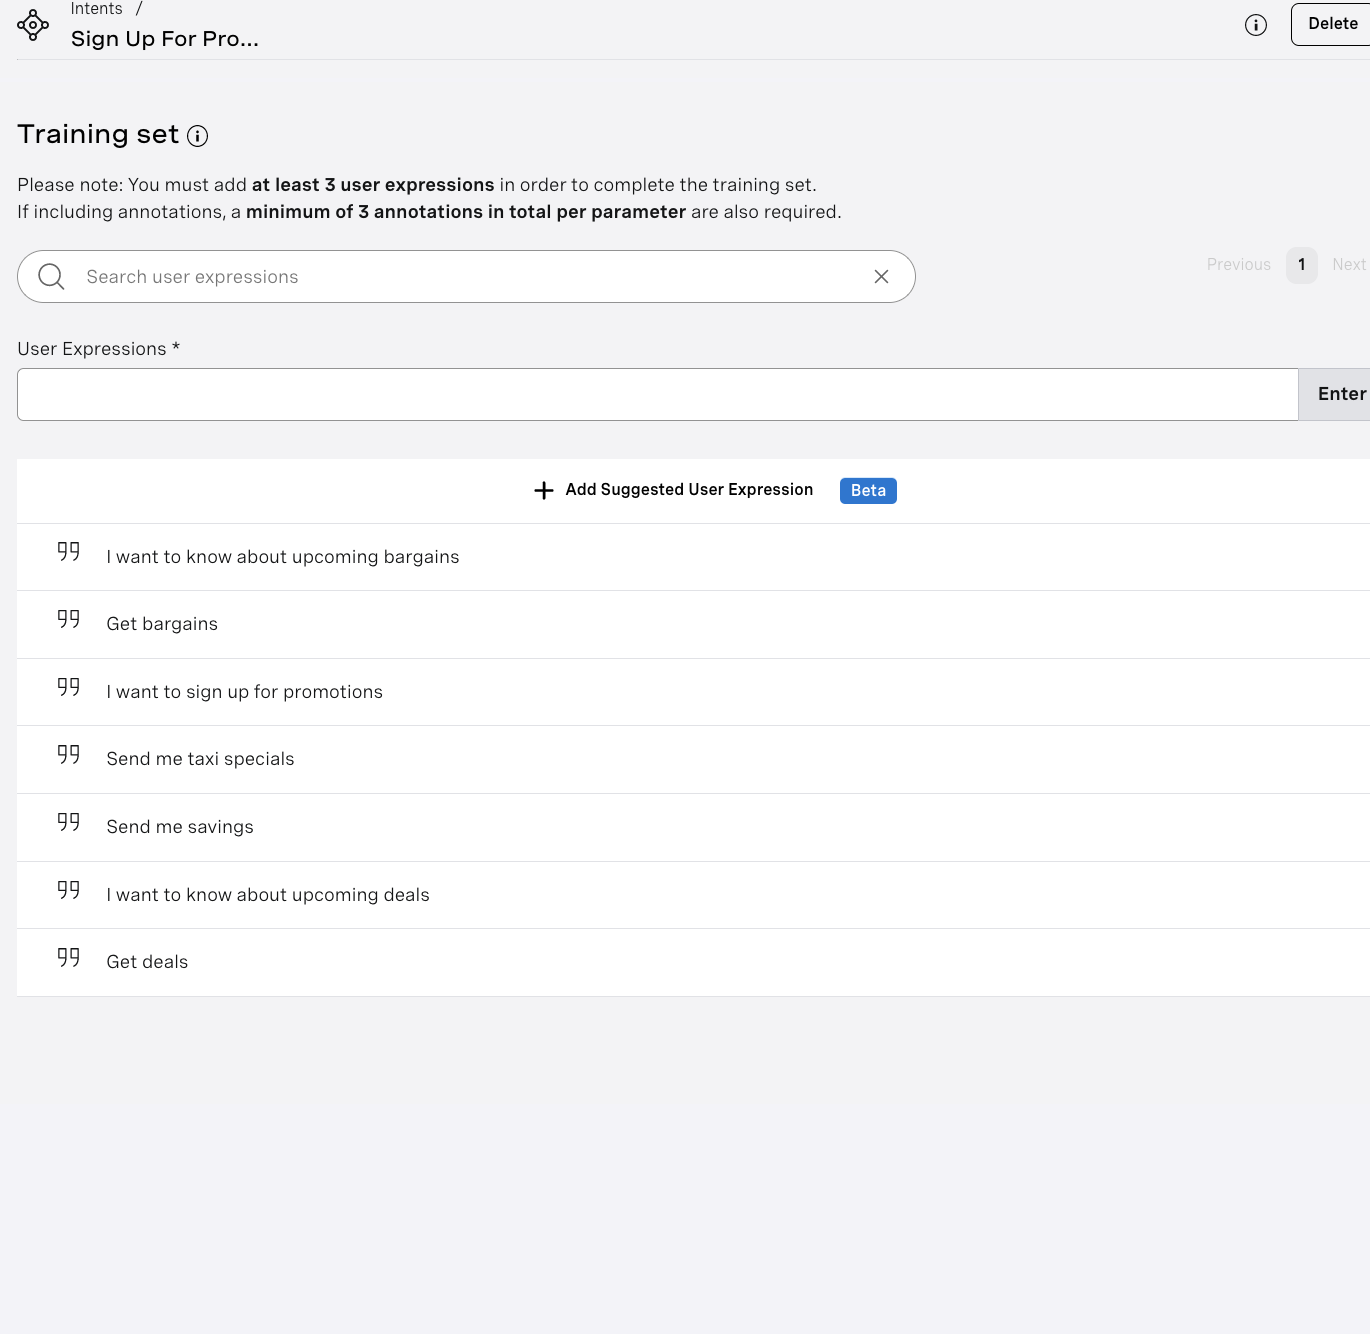Clear search with the X icon
The width and height of the screenshot is (1370, 1334).
(881, 277)
